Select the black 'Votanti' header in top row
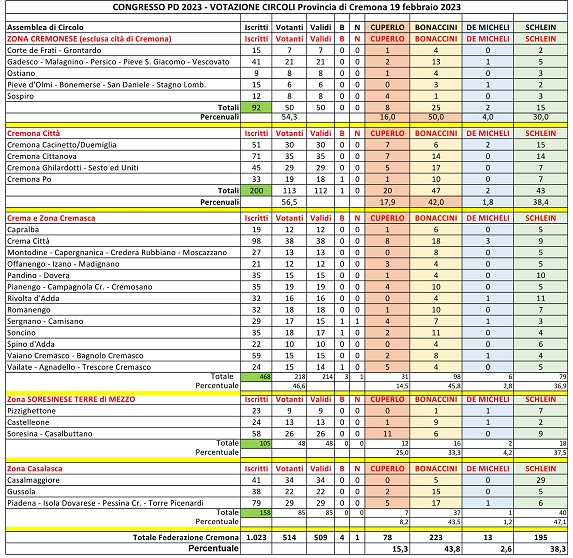 (x=289, y=27)
